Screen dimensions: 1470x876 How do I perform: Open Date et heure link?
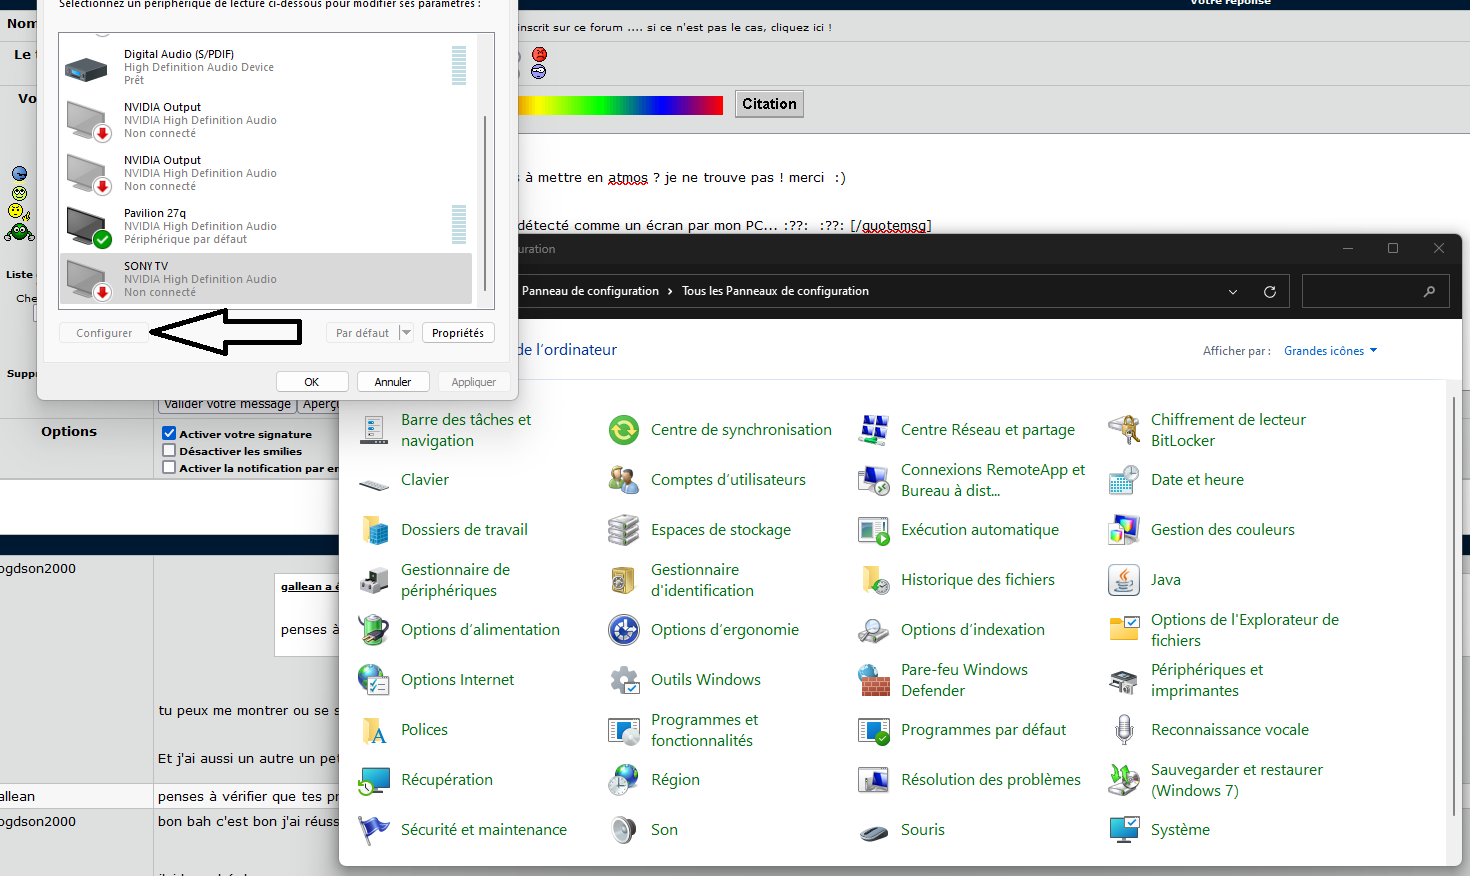click(x=1197, y=480)
